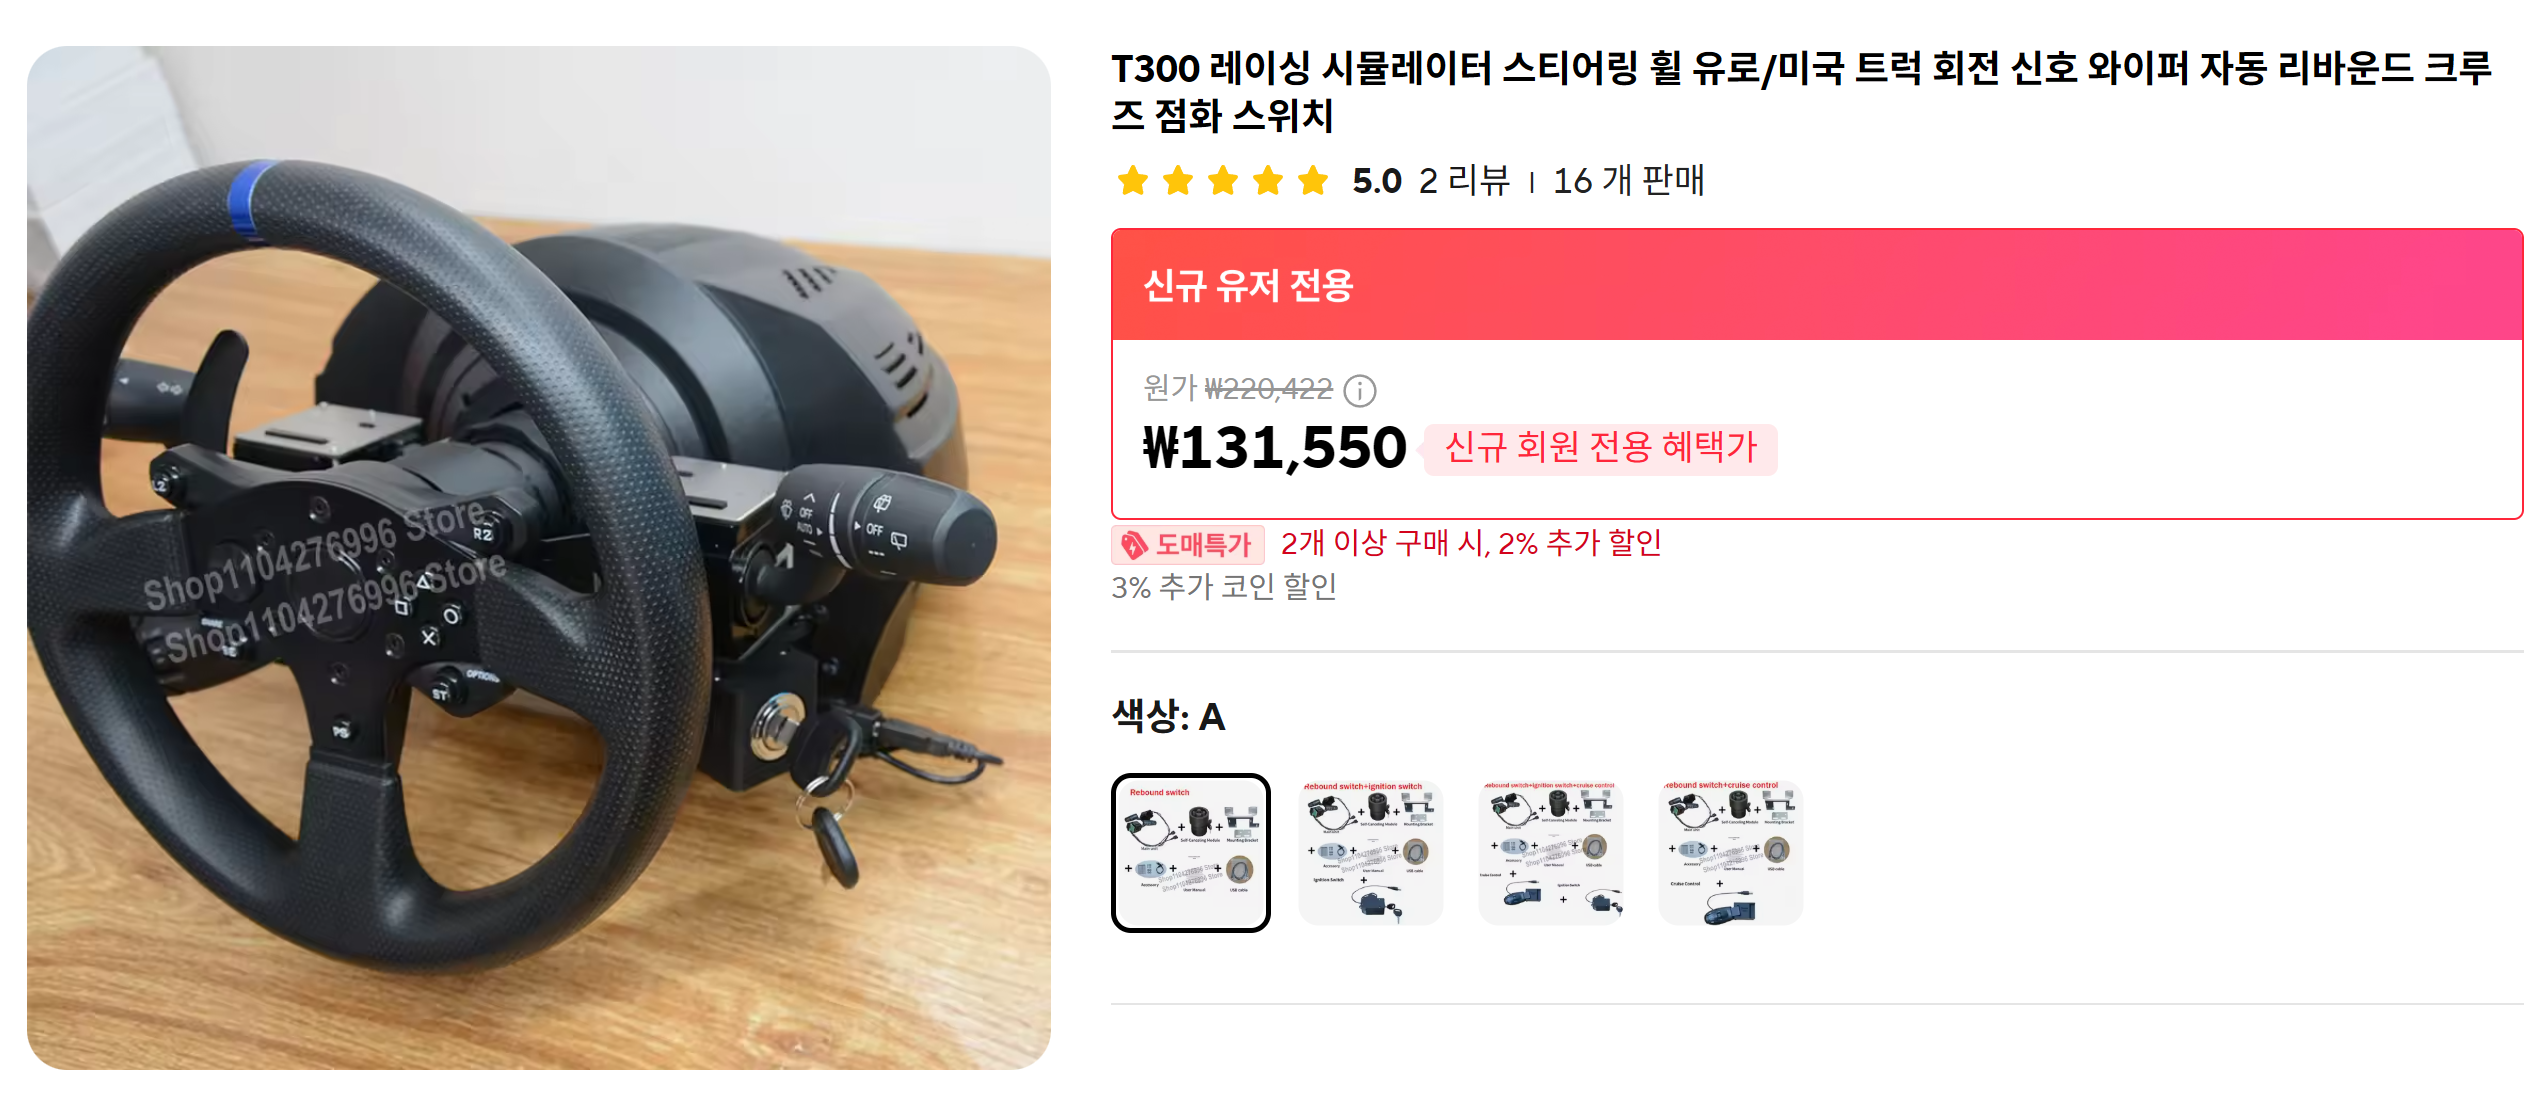The image size is (2527, 1100).
Task: Click the 5.0 rating score
Action: click(1377, 181)
